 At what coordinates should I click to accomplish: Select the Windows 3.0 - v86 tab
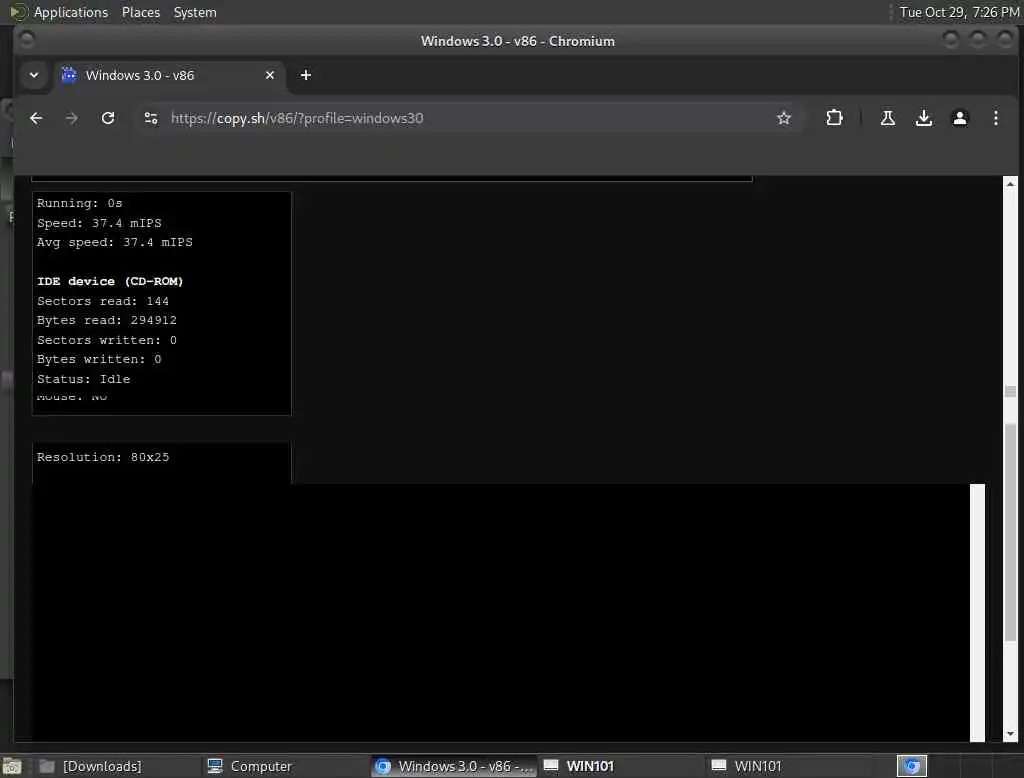tap(168, 75)
